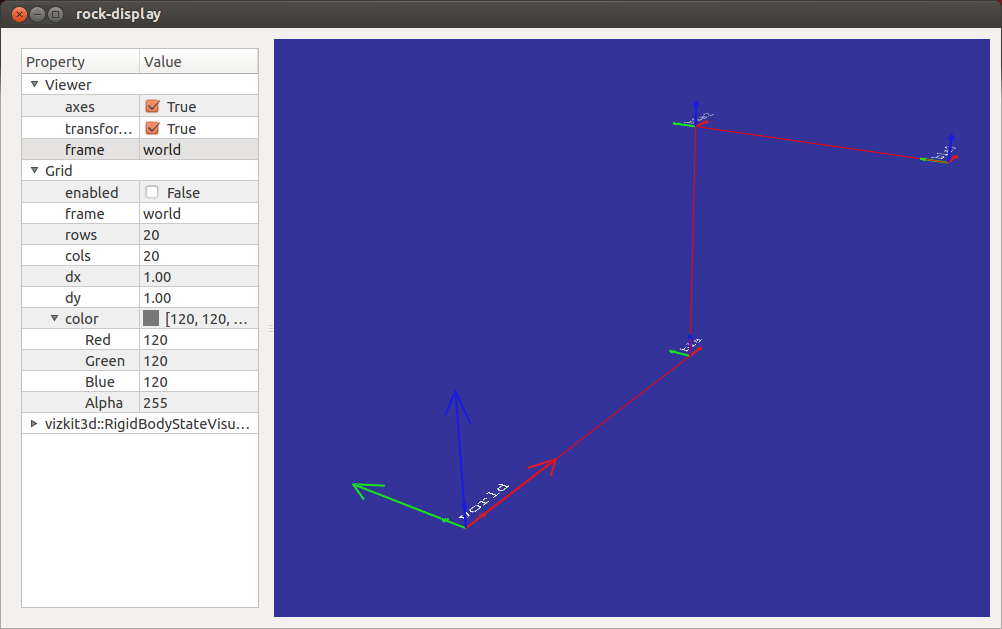Click the large green Y-axis arrow head
Viewport: 1002px width, 629px height.
(x=367, y=490)
